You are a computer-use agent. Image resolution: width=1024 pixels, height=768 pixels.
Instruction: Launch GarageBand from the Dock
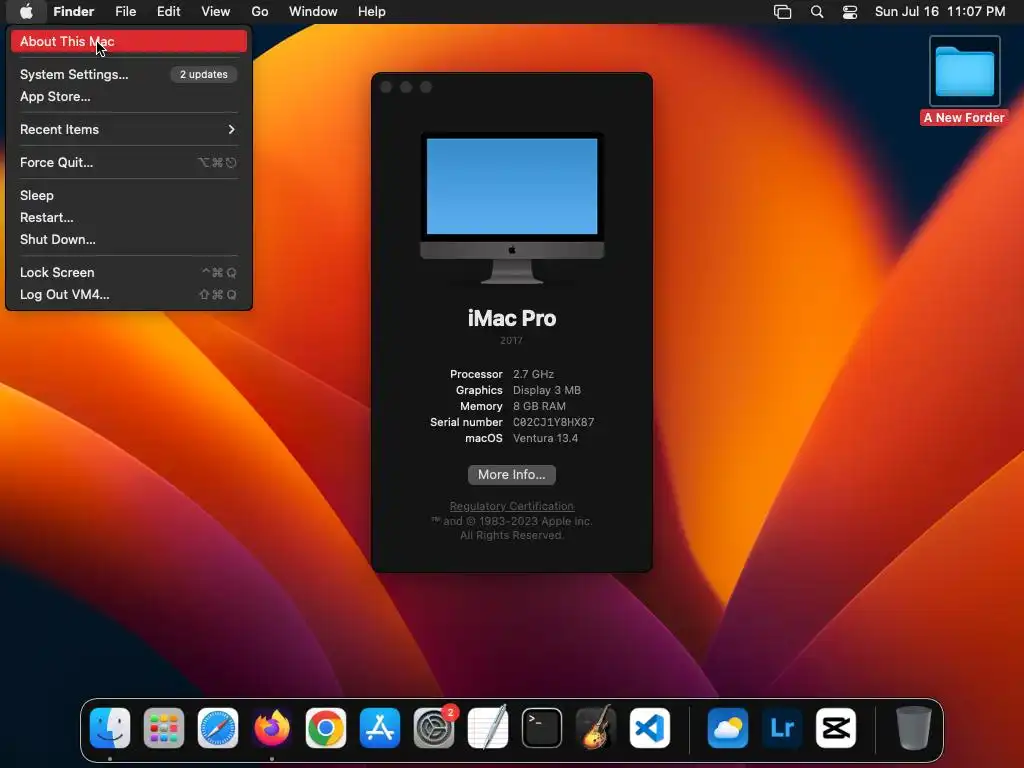pyautogui.click(x=596, y=728)
